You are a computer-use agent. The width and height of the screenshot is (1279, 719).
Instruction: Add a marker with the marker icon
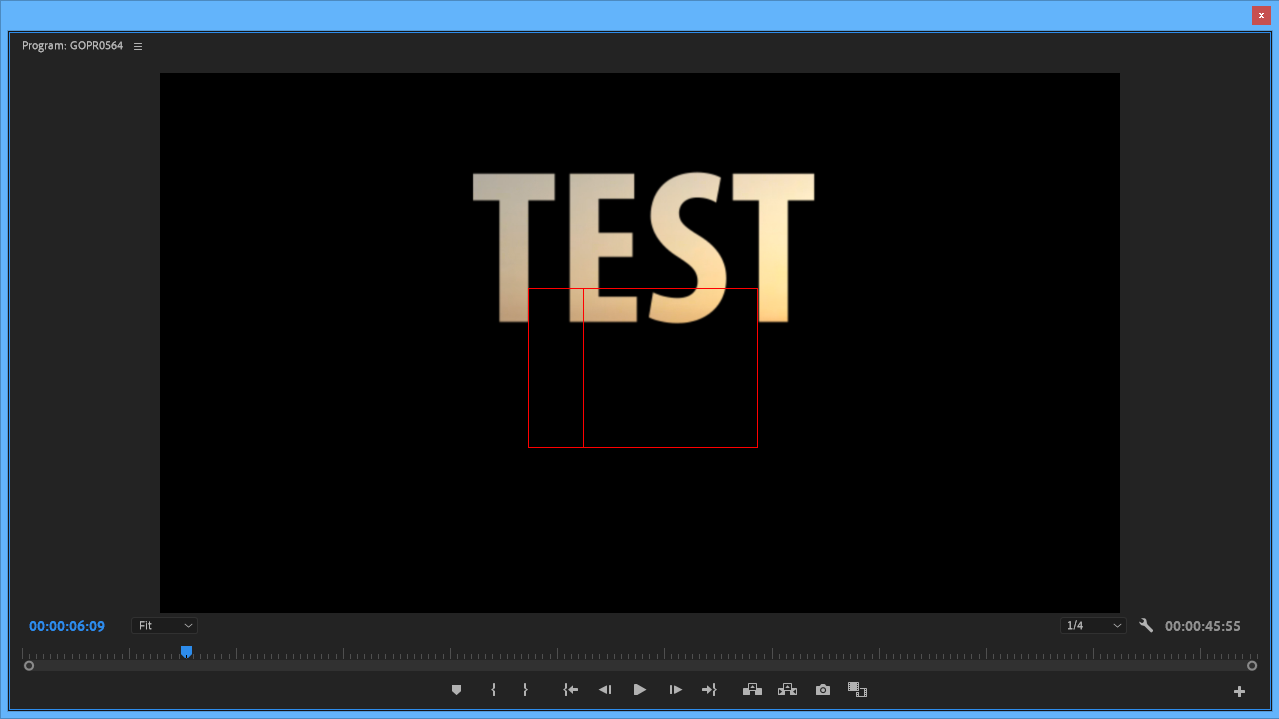(x=457, y=690)
